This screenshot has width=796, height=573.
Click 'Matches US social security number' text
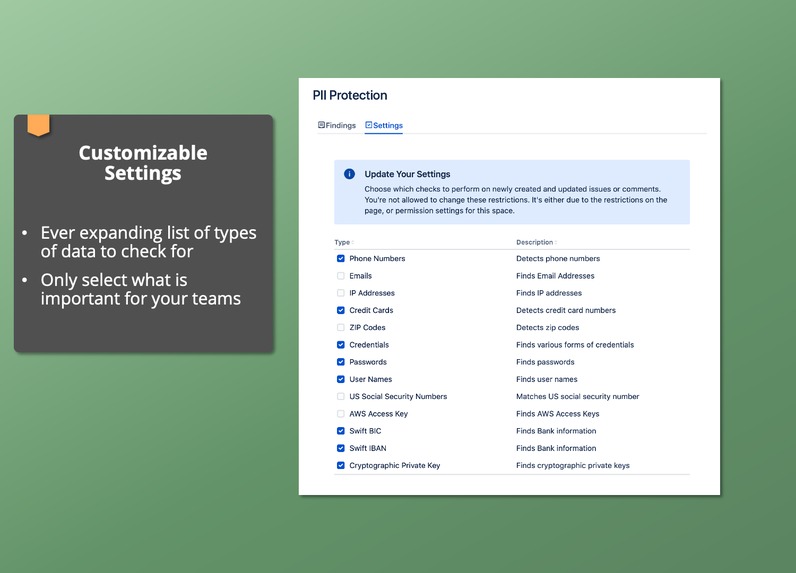(x=577, y=396)
